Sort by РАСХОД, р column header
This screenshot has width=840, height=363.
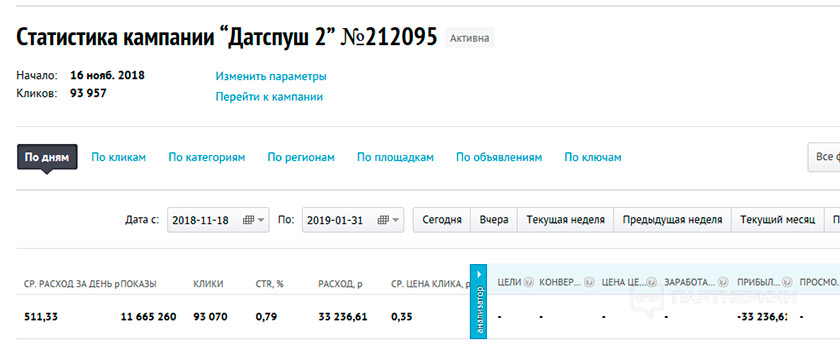(340, 284)
